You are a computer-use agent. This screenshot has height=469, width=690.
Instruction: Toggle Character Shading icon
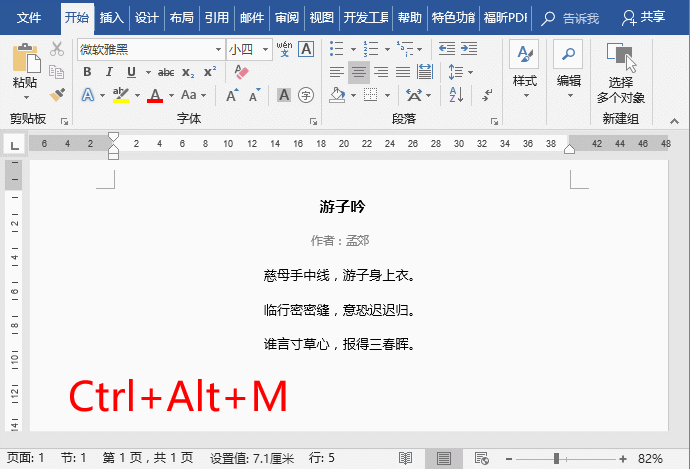point(284,95)
